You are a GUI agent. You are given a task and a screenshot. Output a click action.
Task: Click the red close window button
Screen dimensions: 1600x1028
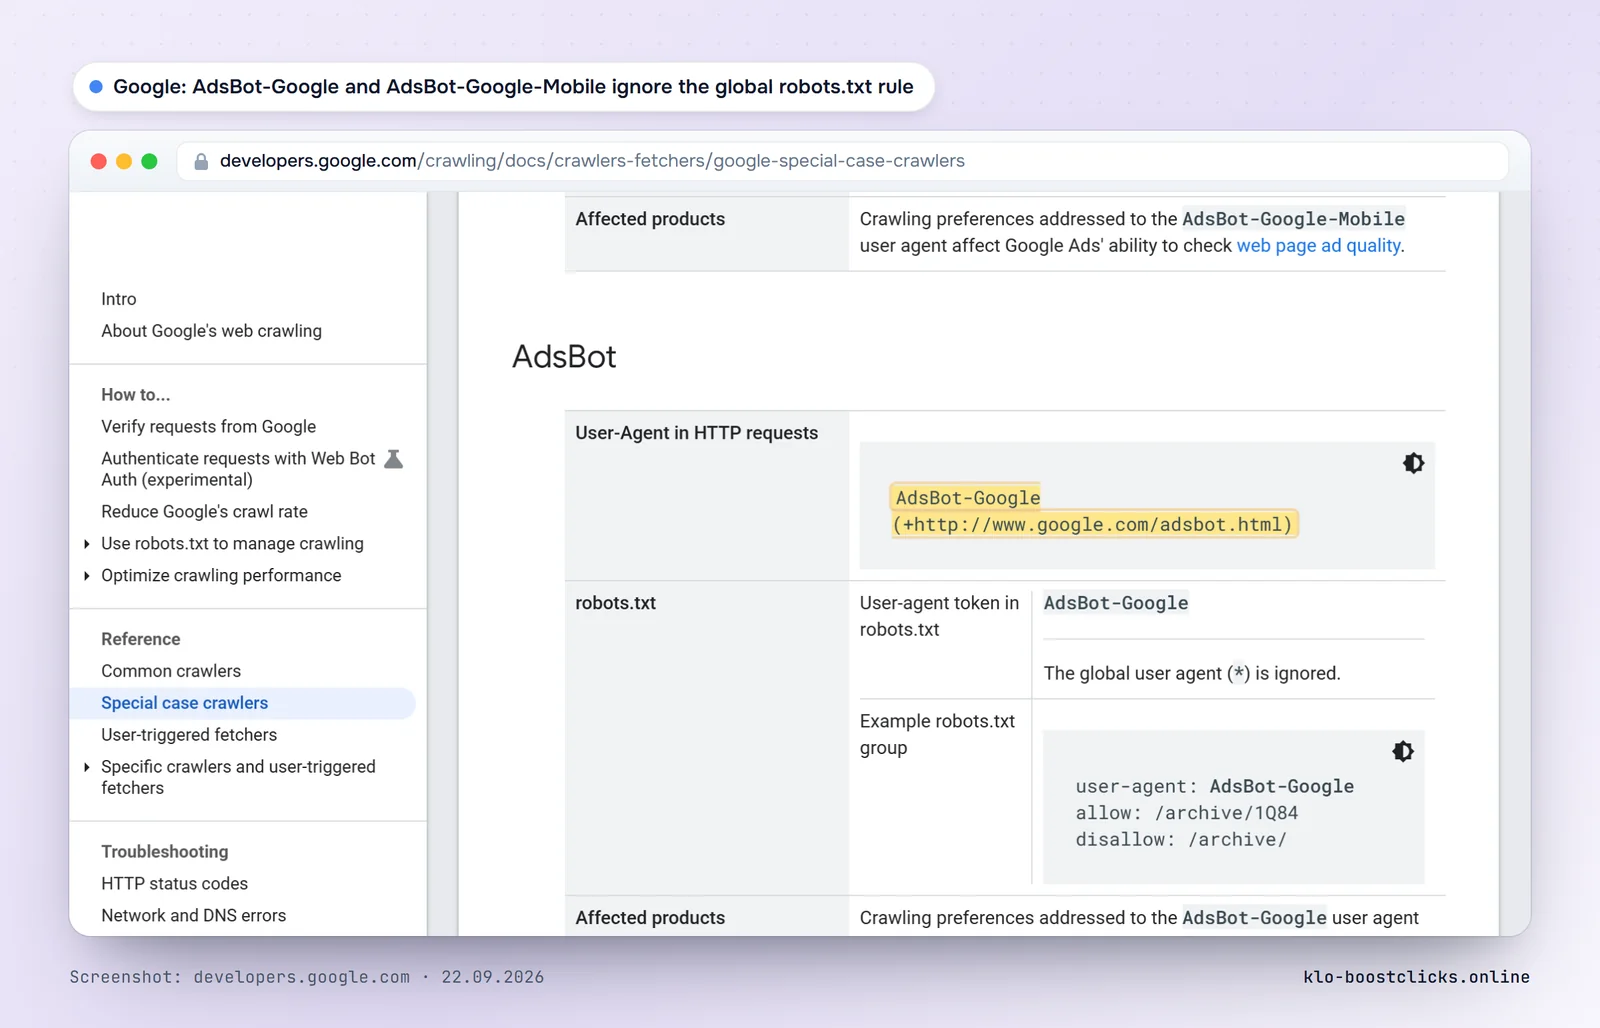(x=98, y=161)
